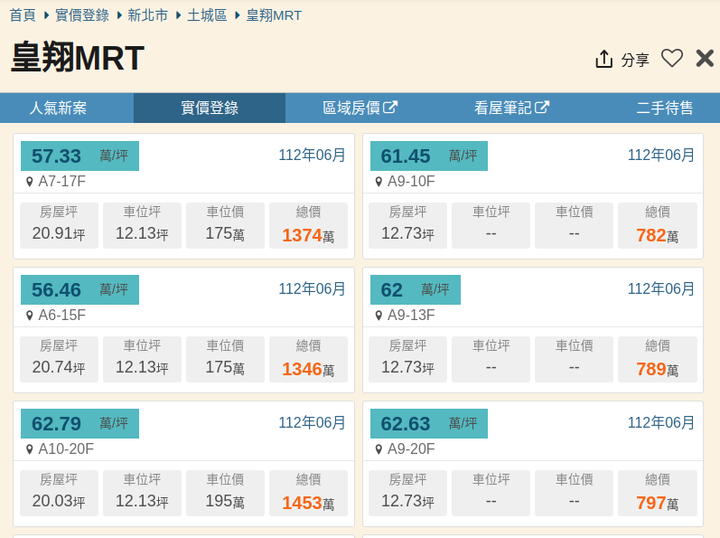Image resolution: width=720 pixels, height=538 pixels.
Task: Add 皇翔MRT to favorites with heart icon
Action: (x=672, y=58)
